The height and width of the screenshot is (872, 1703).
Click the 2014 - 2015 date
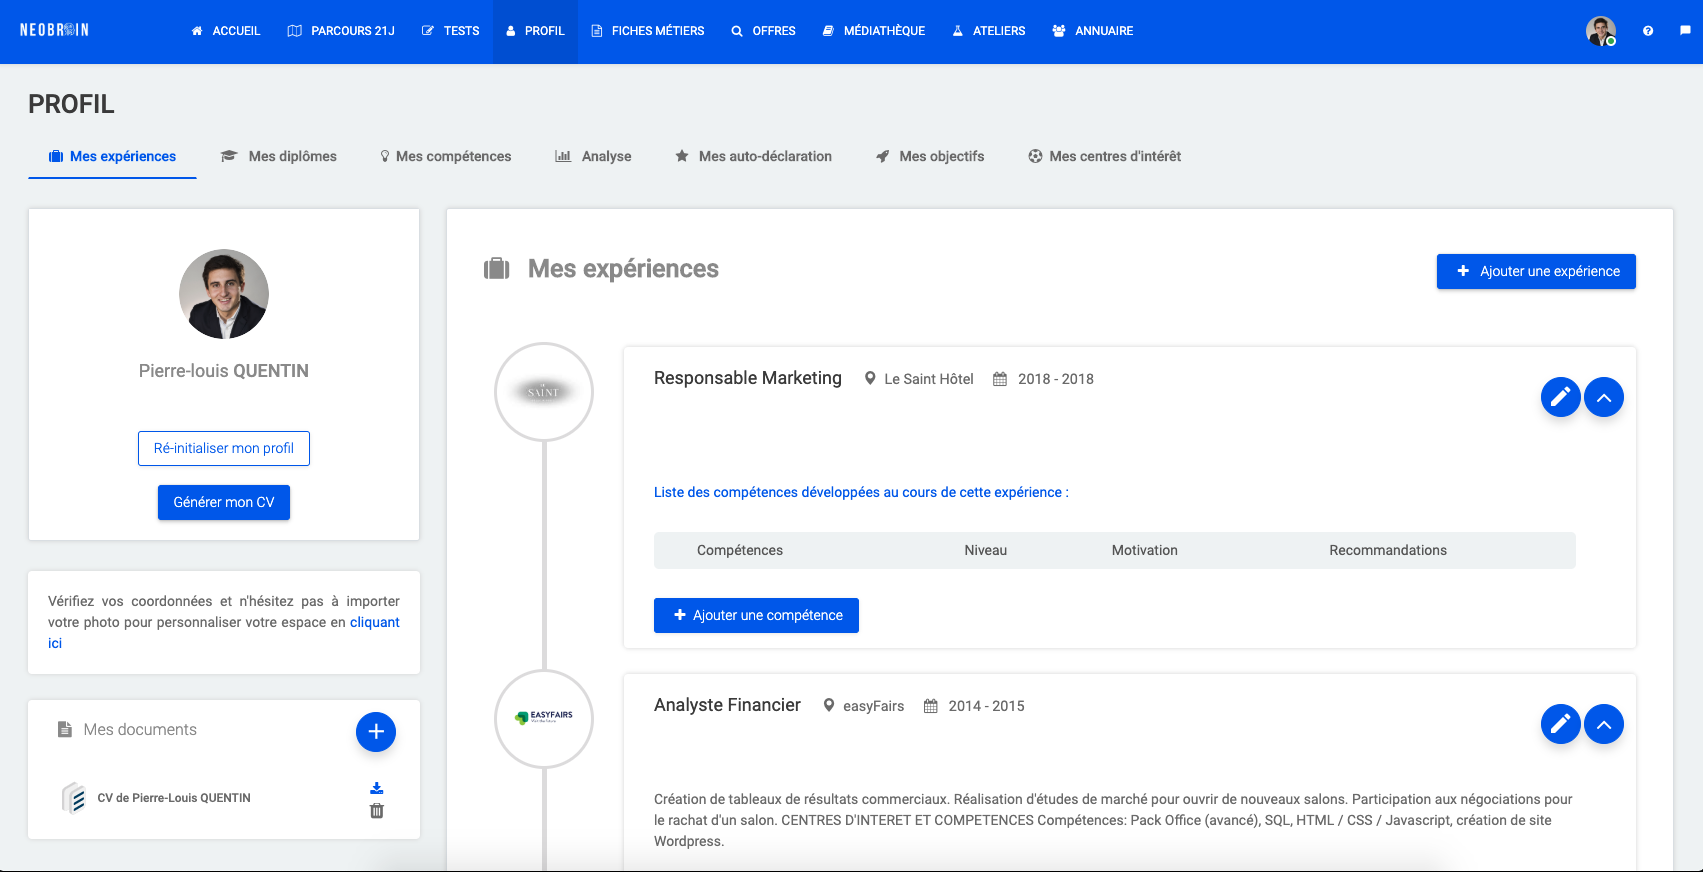tap(987, 706)
